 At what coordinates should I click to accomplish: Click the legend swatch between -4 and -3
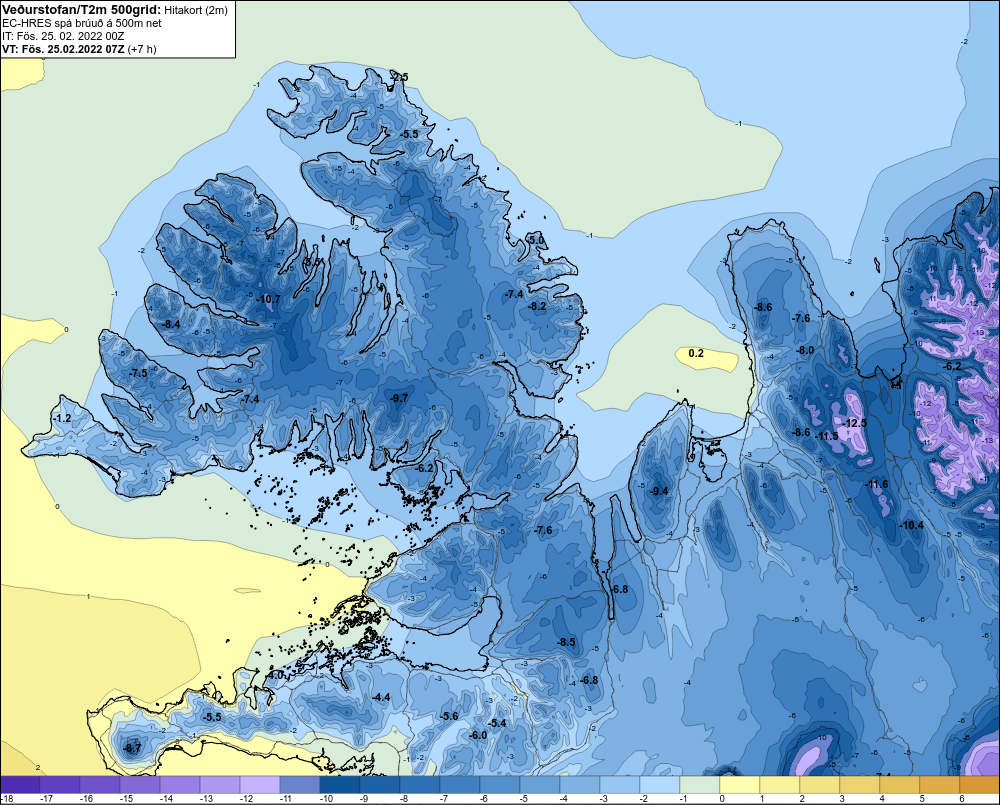coord(580,785)
